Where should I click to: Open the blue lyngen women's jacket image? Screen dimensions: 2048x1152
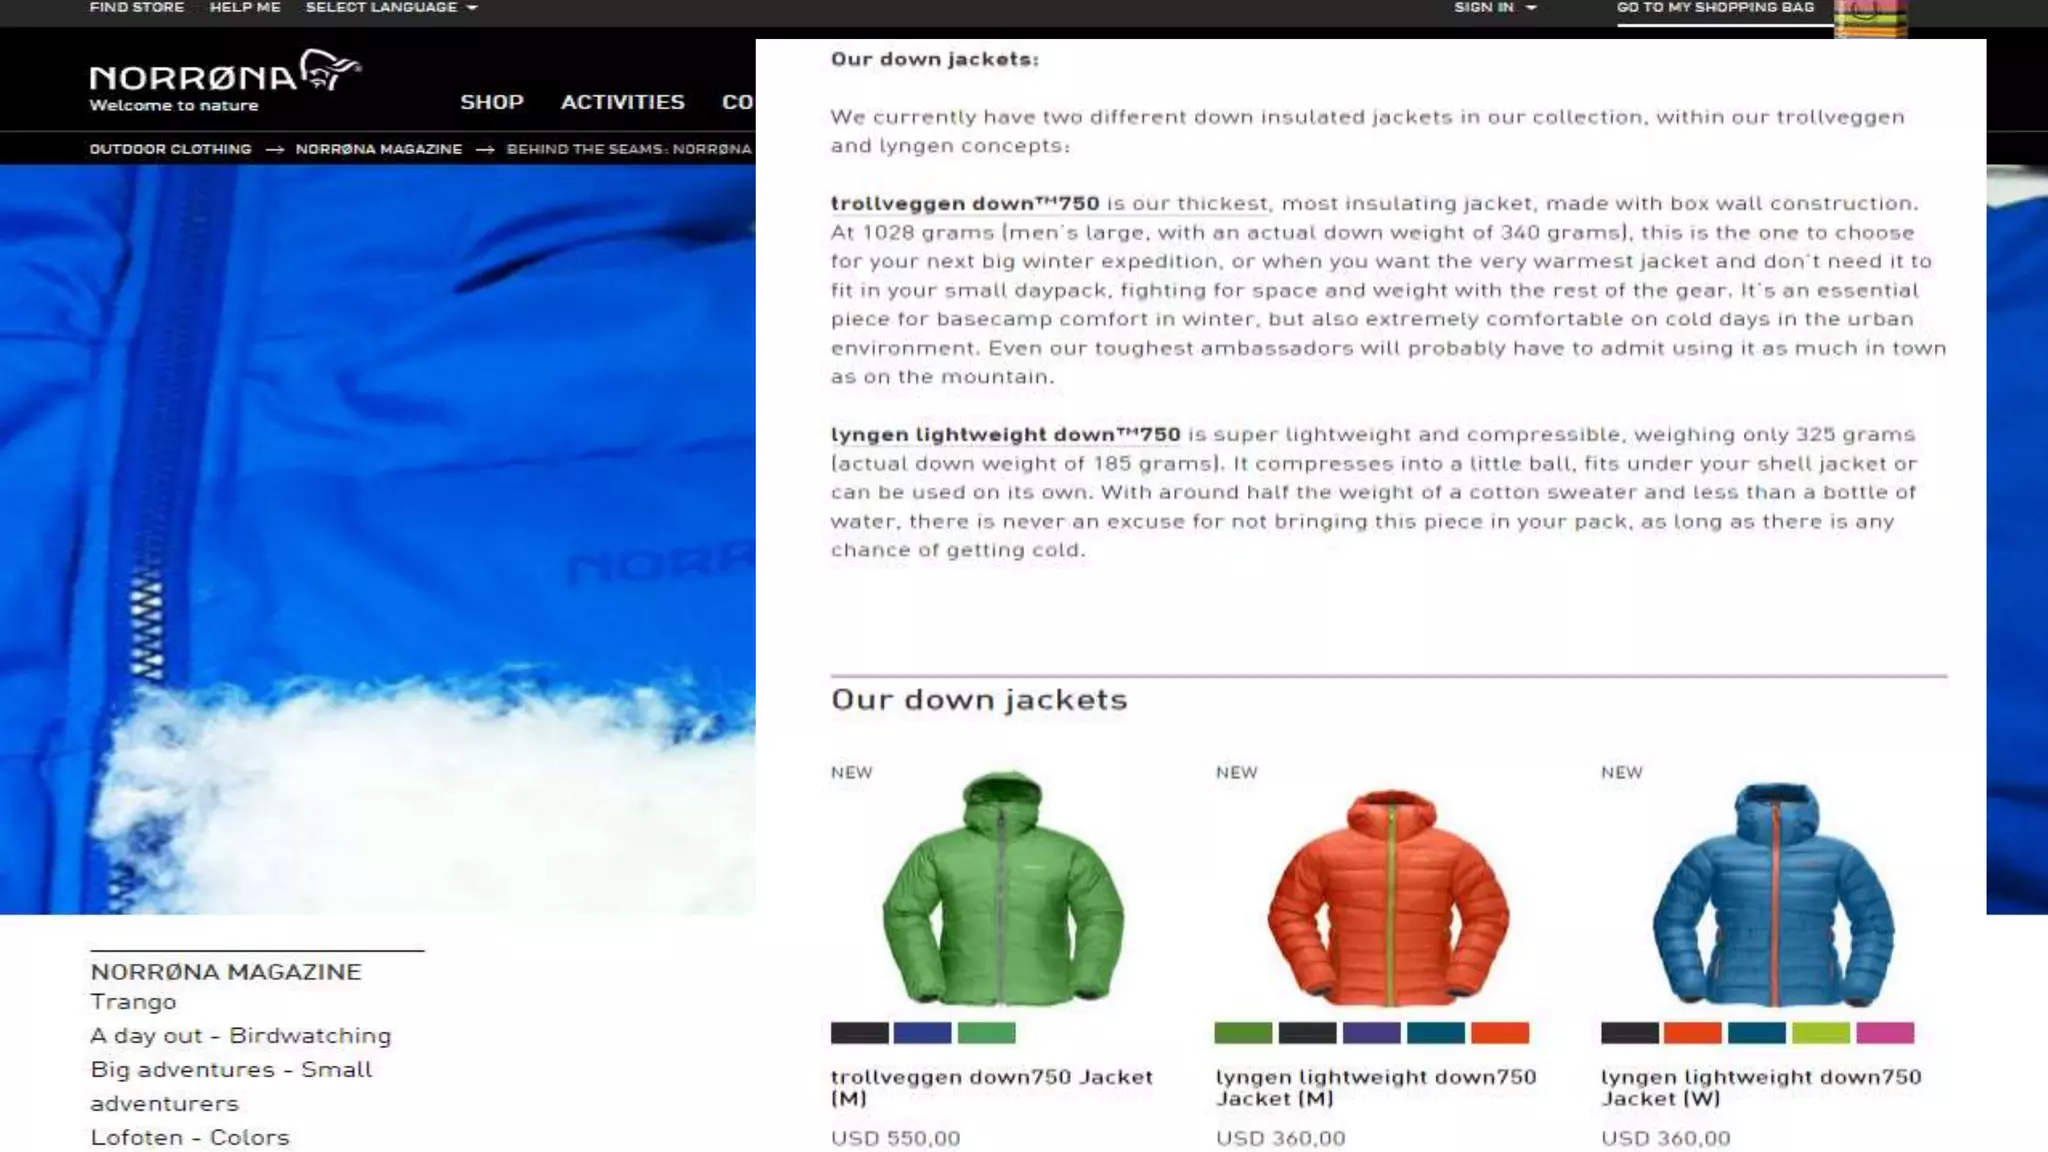point(1773,894)
